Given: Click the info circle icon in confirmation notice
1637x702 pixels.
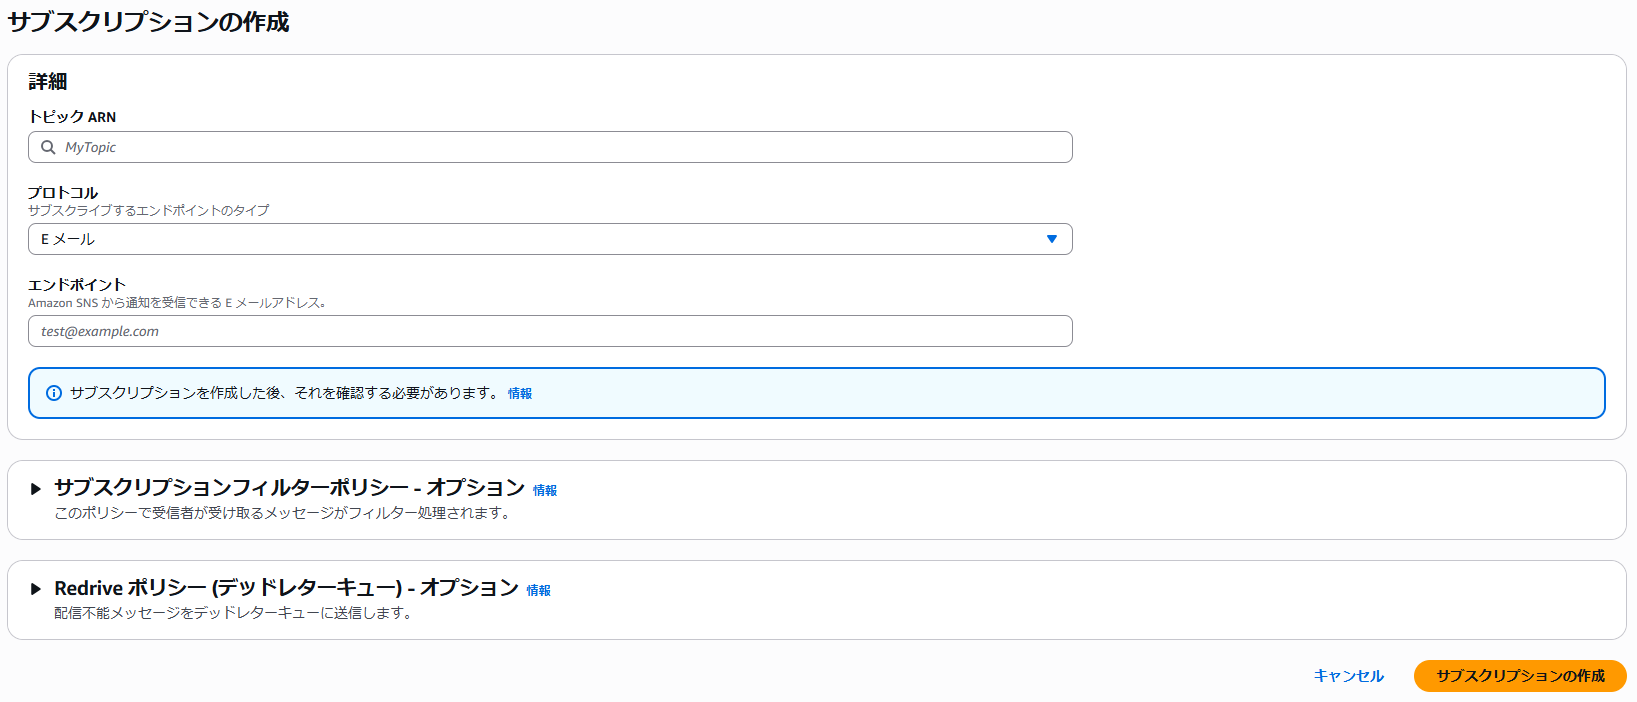Looking at the screenshot, I should point(54,393).
